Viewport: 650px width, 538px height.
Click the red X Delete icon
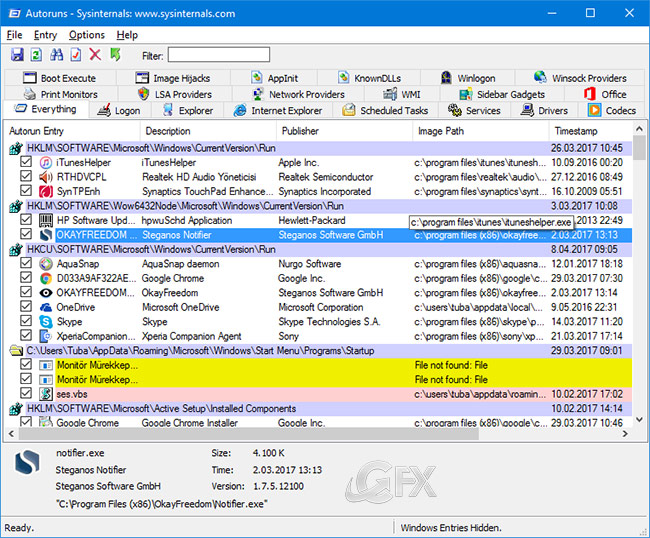[x=95, y=55]
